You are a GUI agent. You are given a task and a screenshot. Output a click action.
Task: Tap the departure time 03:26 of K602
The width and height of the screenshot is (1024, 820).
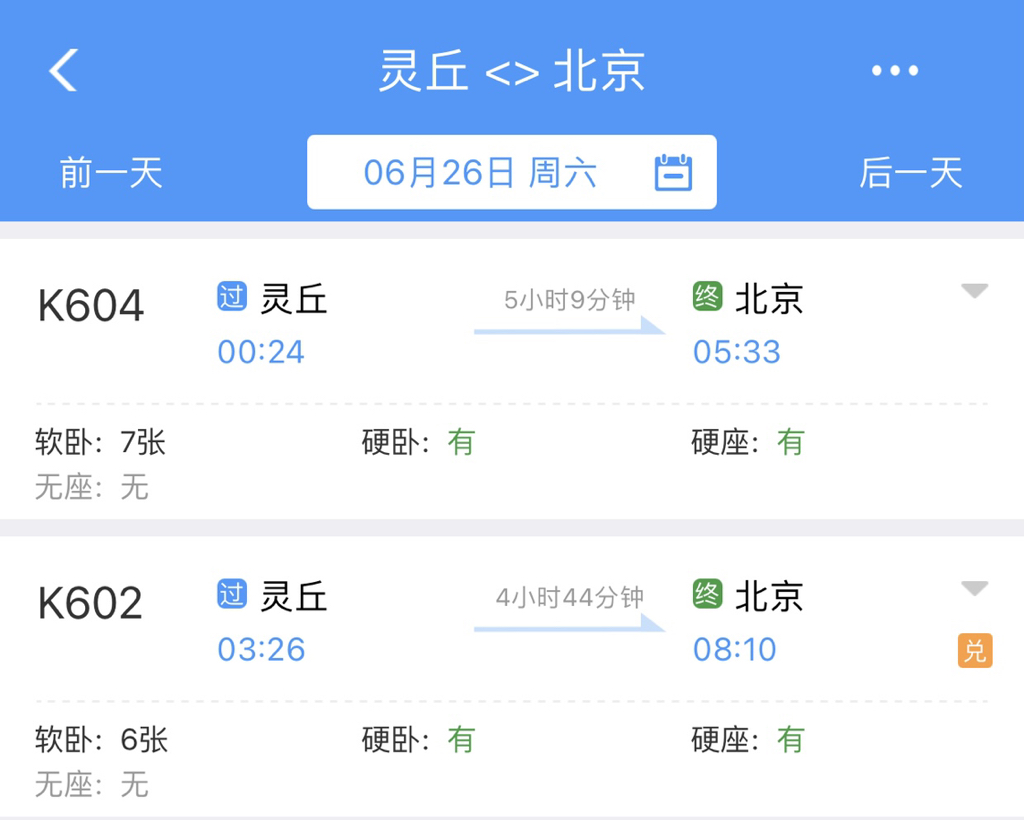[262, 649]
